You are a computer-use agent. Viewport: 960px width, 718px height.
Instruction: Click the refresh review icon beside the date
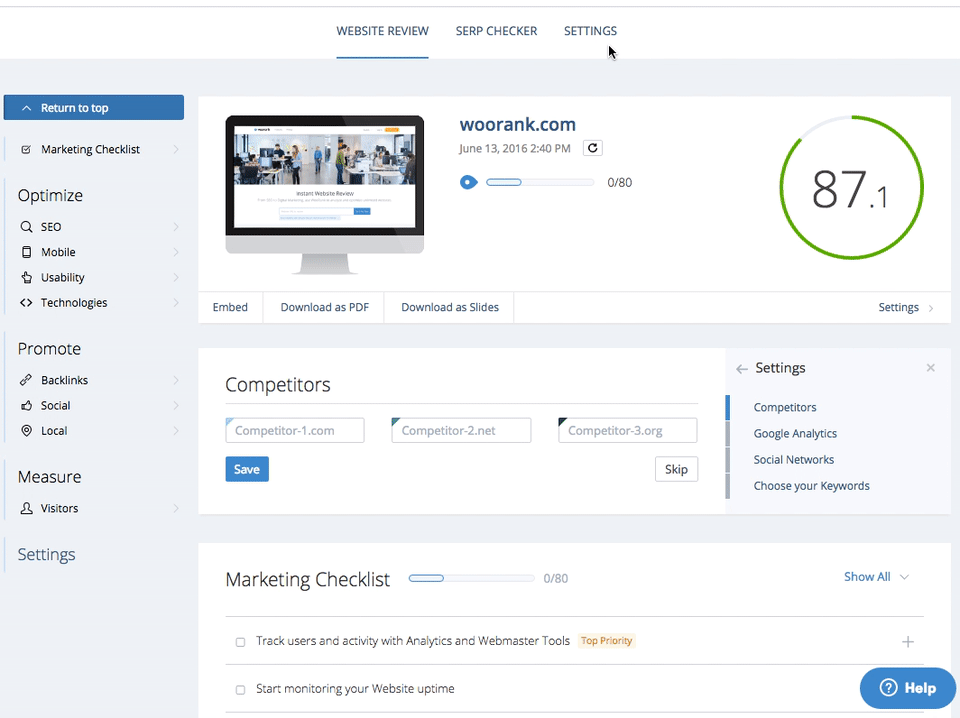coord(593,148)
